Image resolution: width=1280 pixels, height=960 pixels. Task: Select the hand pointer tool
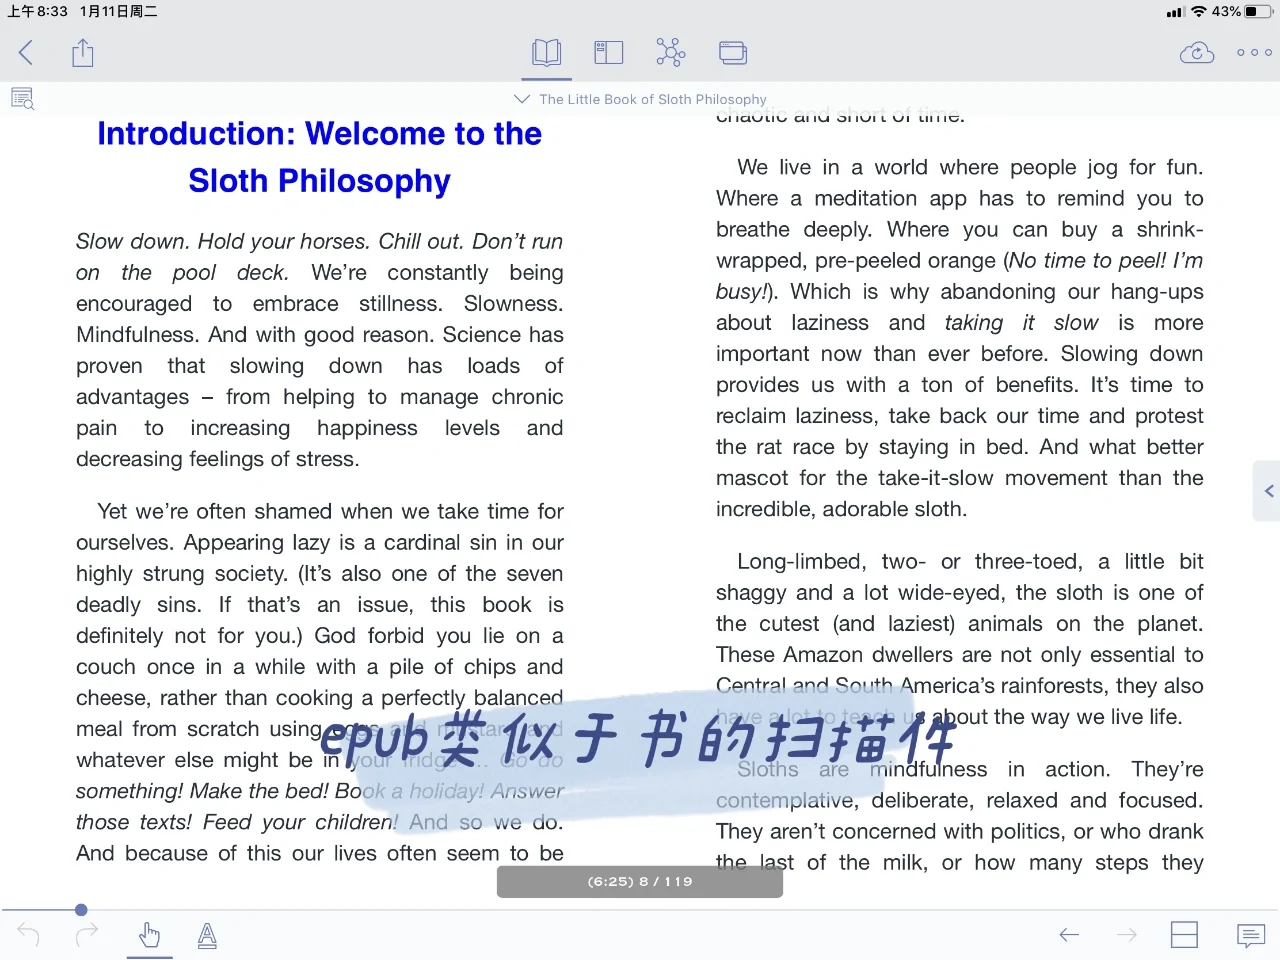point(149,935)
